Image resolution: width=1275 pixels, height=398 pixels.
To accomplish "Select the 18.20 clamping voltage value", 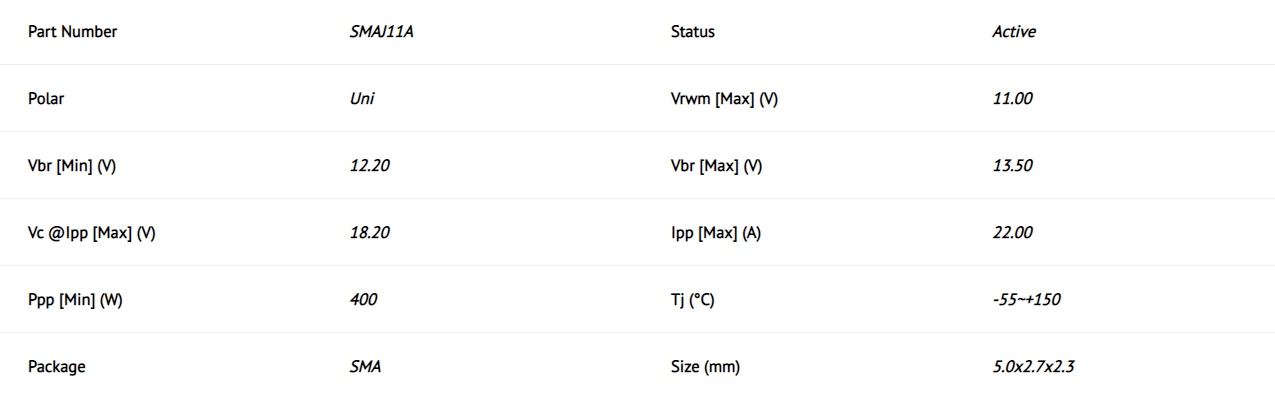I will [370, 233].
